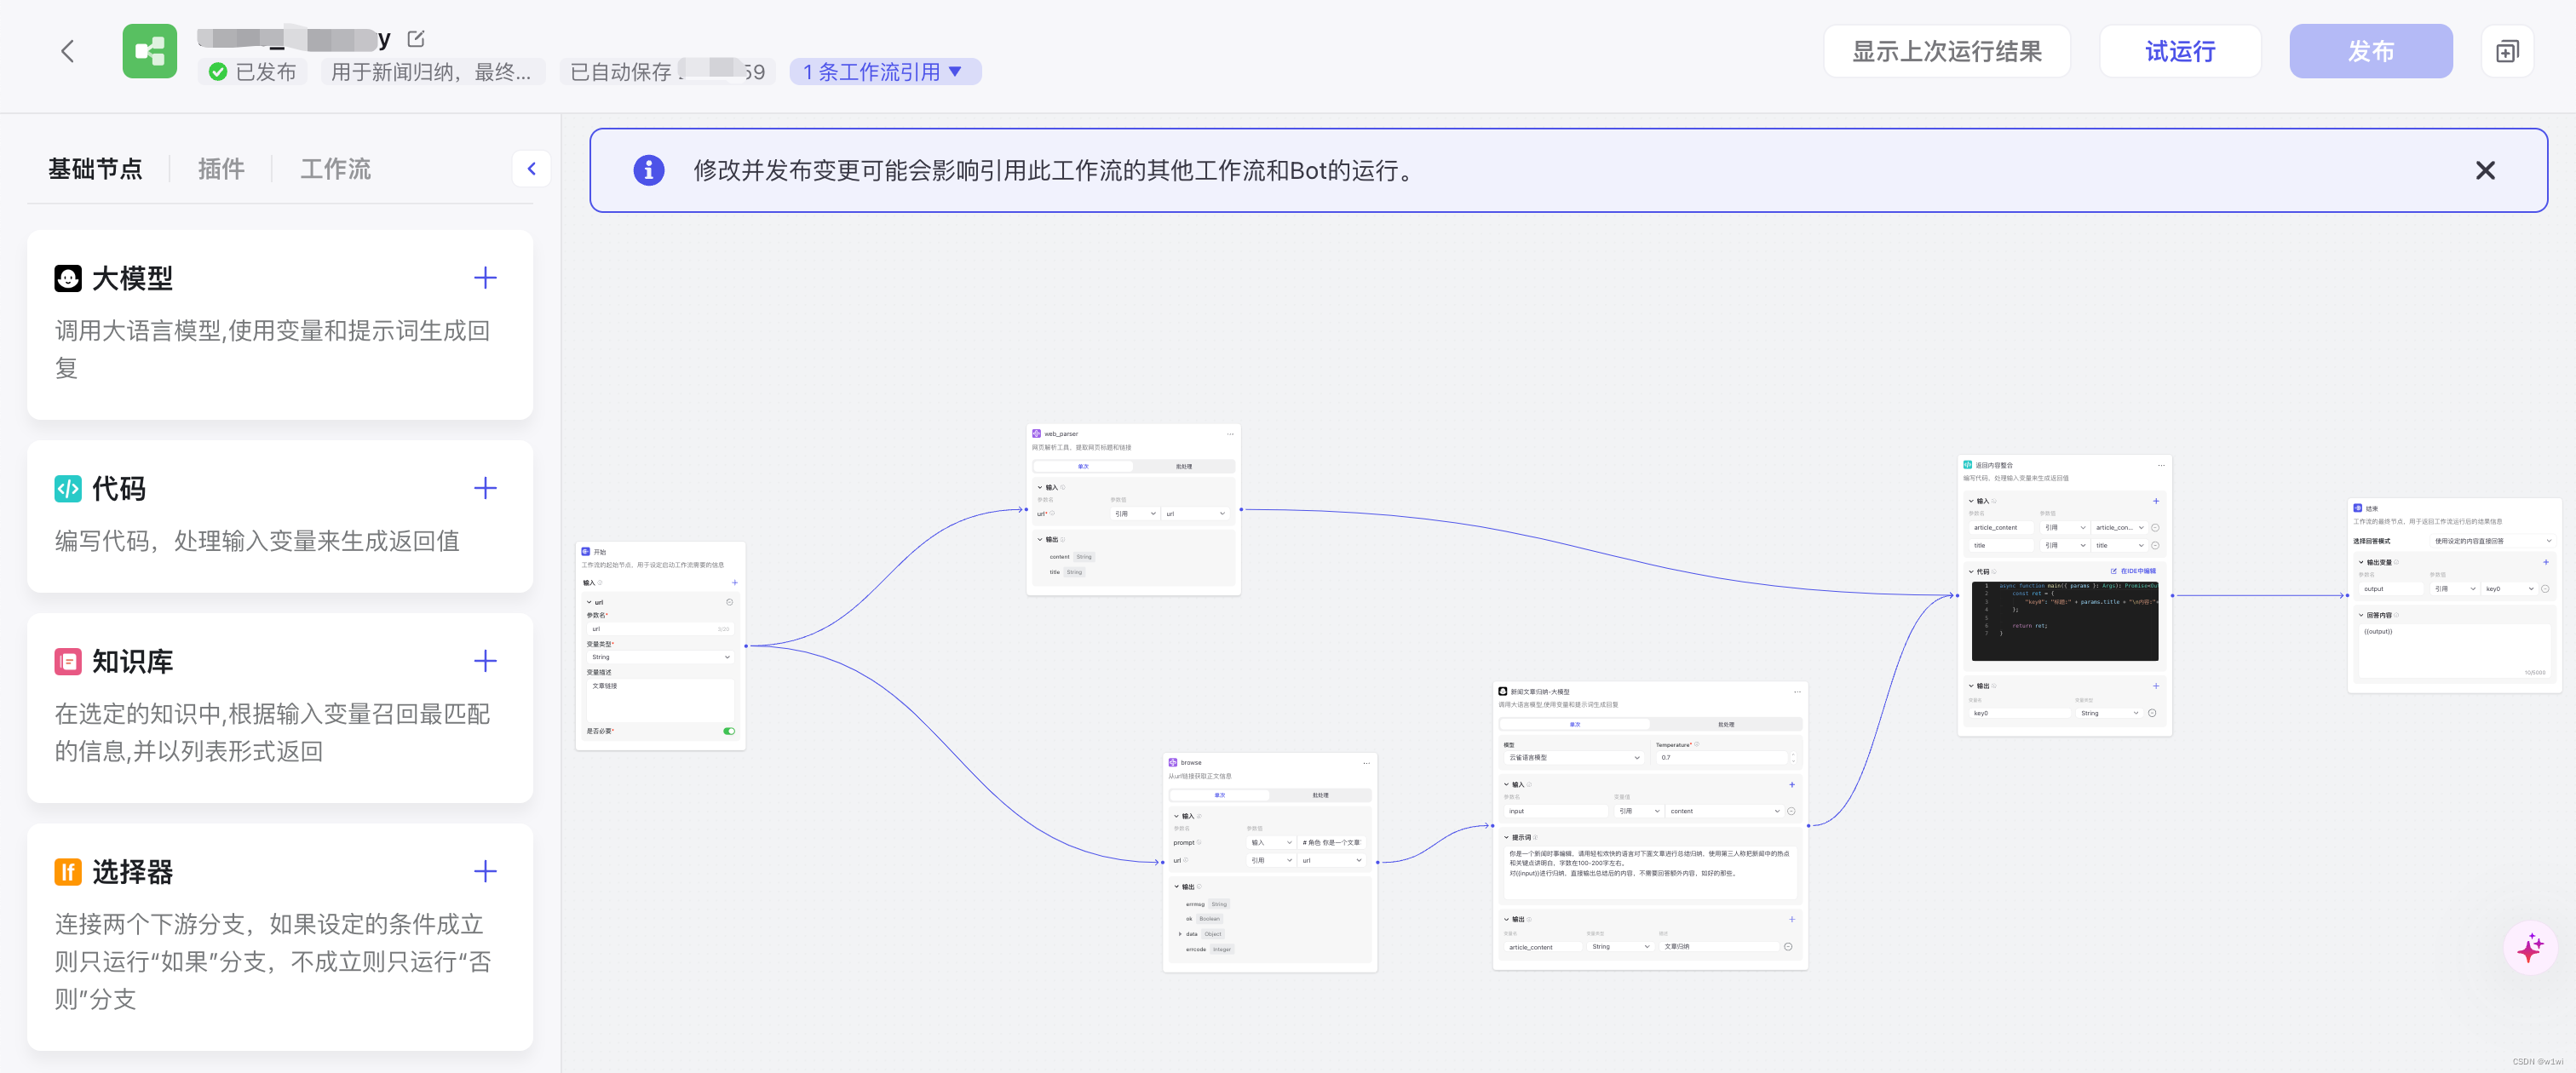
Task: Select 批处理 tab in browse node
Action: 1320,795
